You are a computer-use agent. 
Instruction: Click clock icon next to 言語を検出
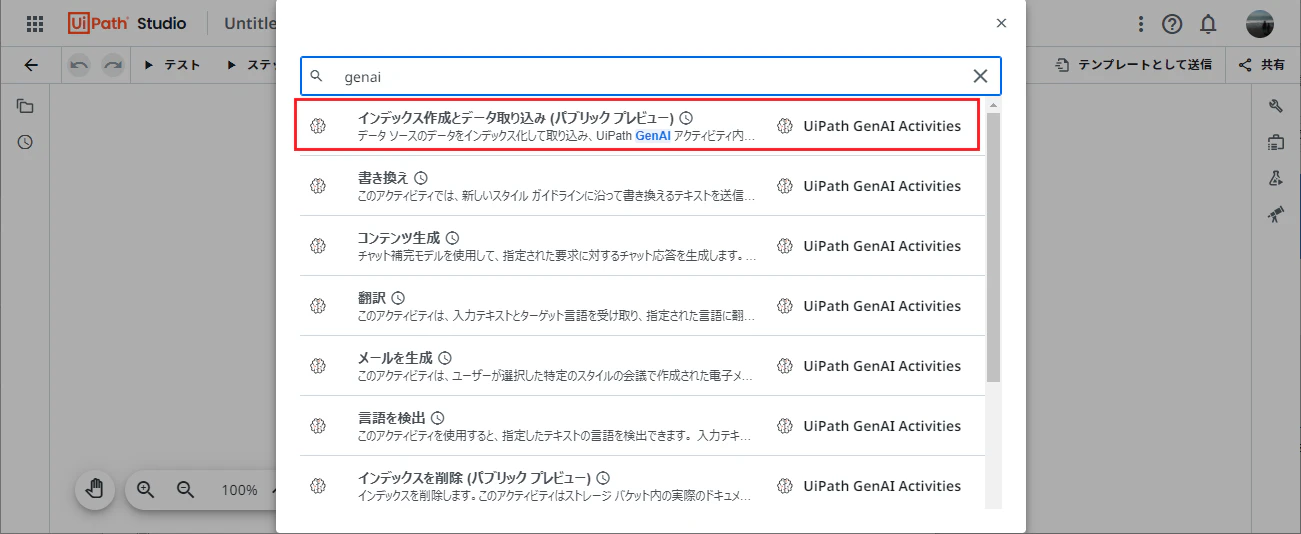[437, 418]
